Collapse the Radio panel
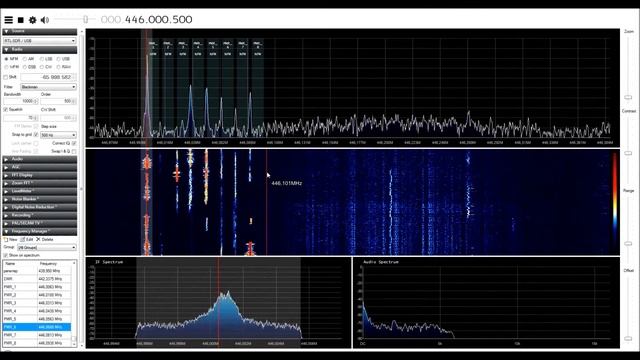This screenshot has height=360, width=640. (x=40, y=49)
